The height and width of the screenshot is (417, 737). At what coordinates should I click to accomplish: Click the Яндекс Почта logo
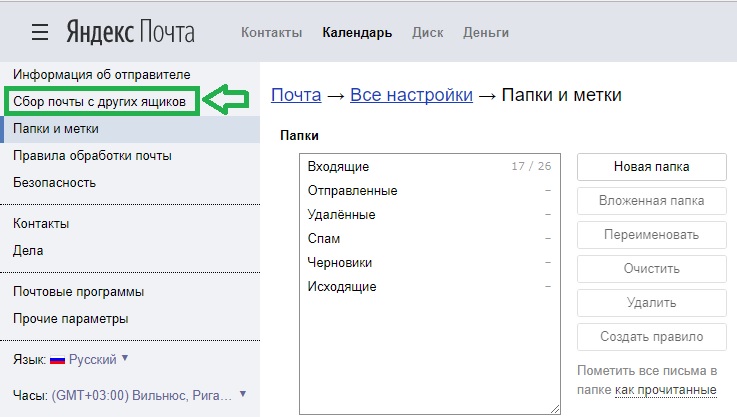pos(130,32)
